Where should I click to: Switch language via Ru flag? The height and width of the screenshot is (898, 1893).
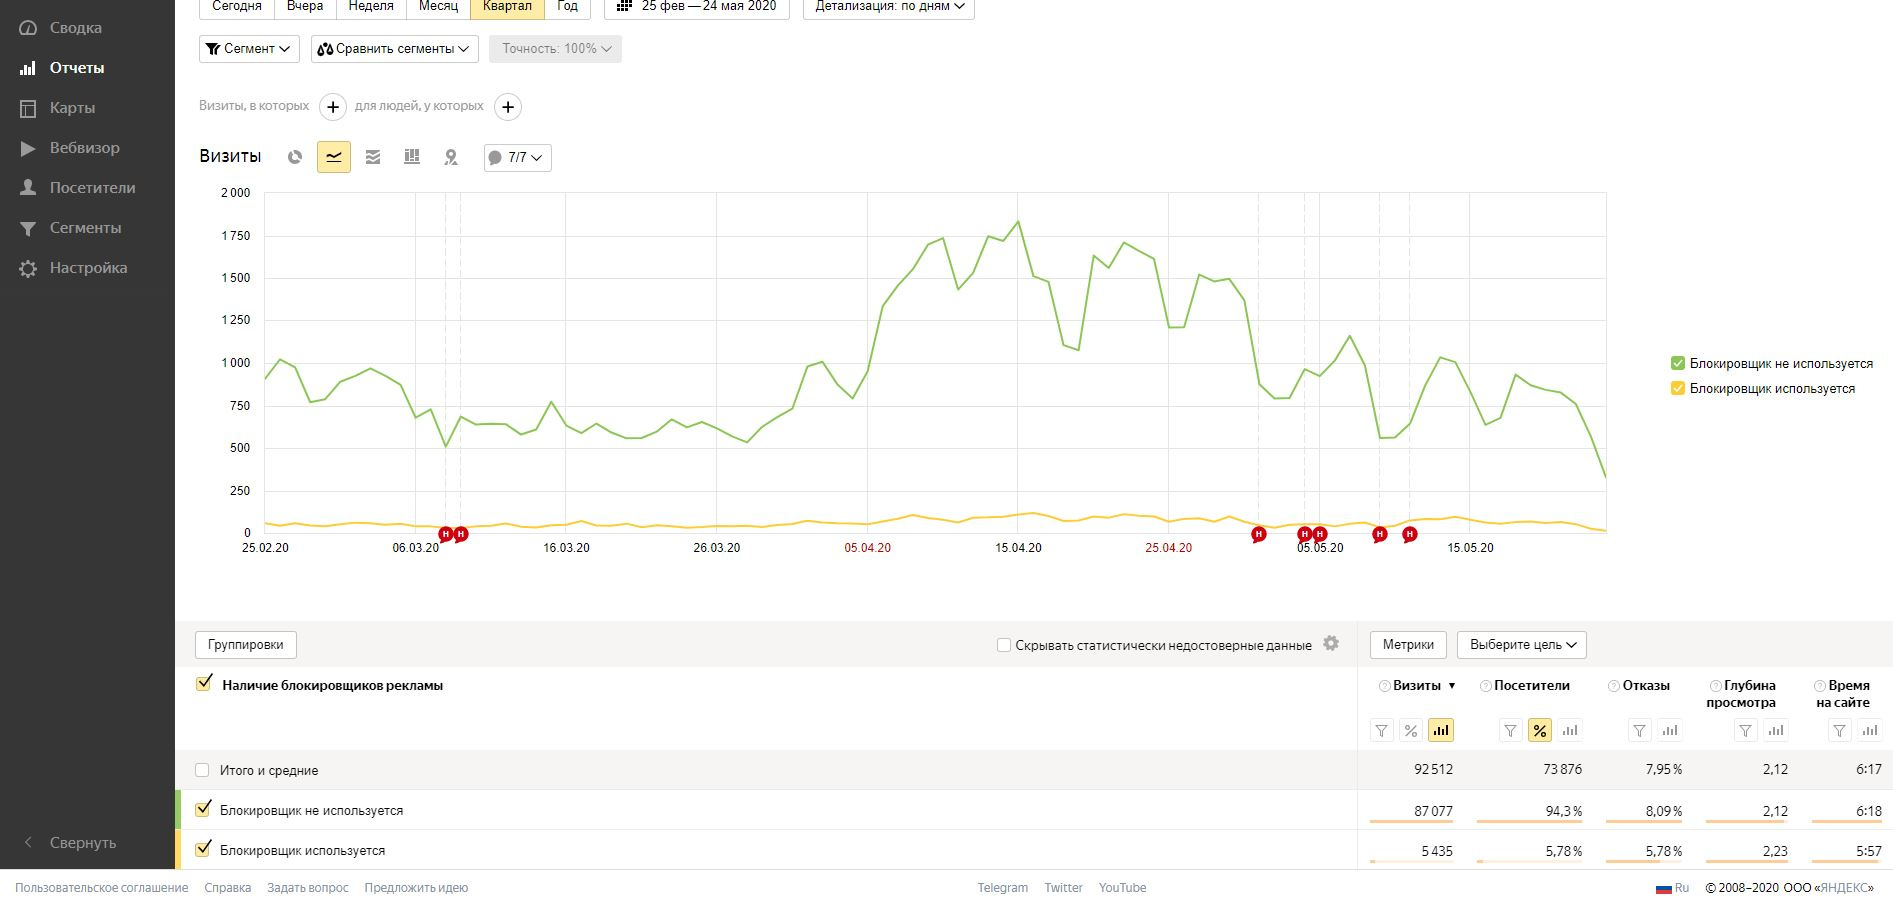[1672, 888]
